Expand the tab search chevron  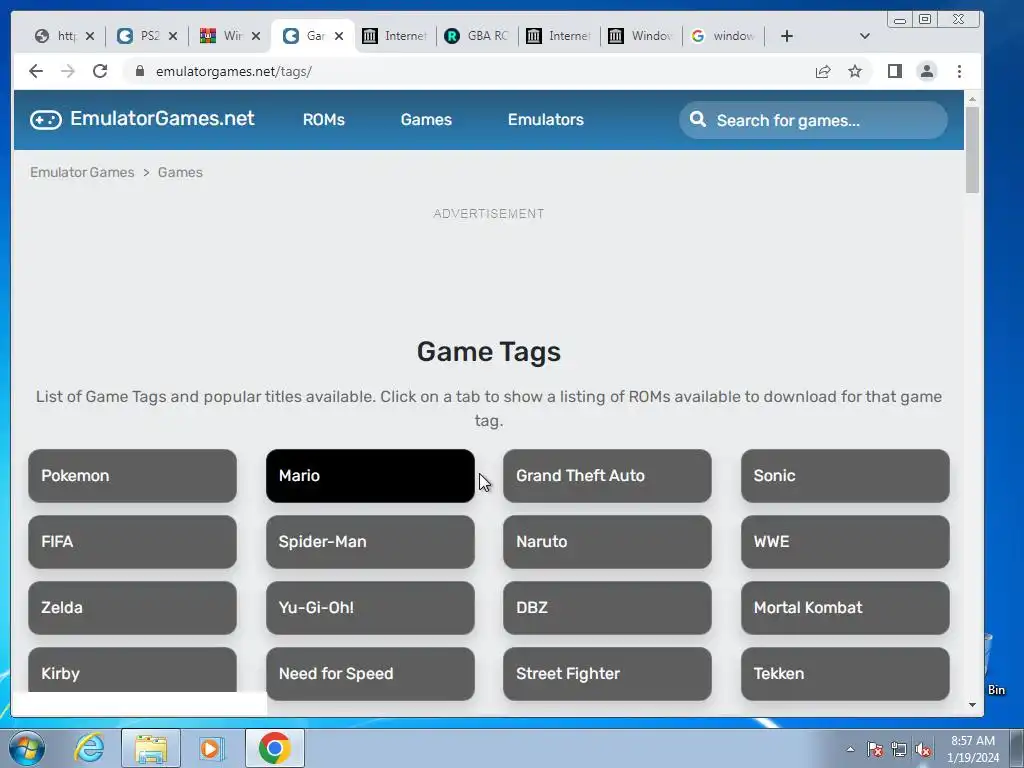click(x=865, y=36)
